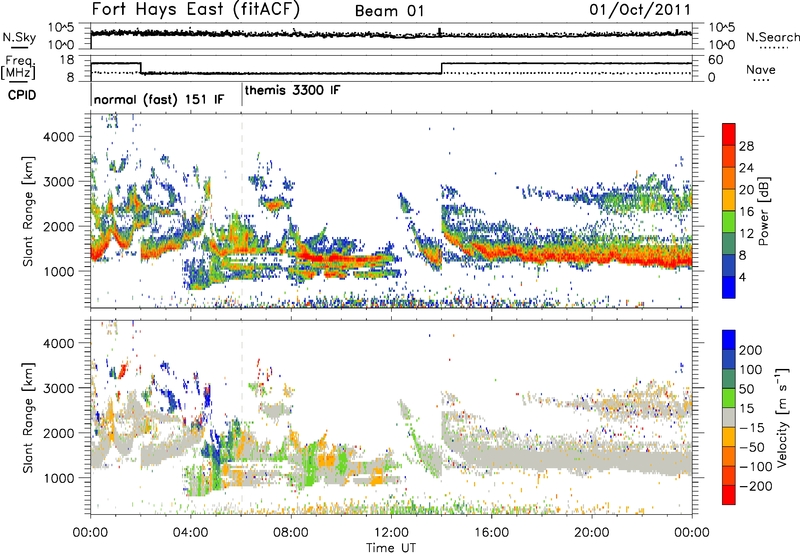800x554 pixels.
Task: Click the '60' Nave axis tick
Action: (716, 60)
